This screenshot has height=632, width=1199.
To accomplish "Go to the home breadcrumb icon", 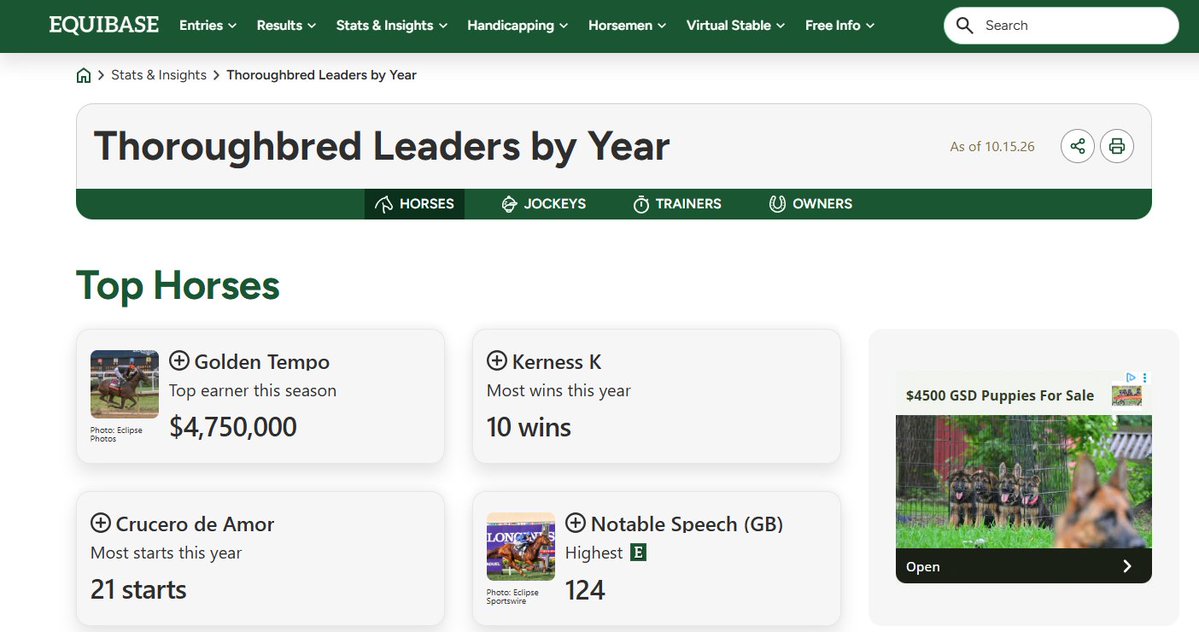I will coord(83,75).
